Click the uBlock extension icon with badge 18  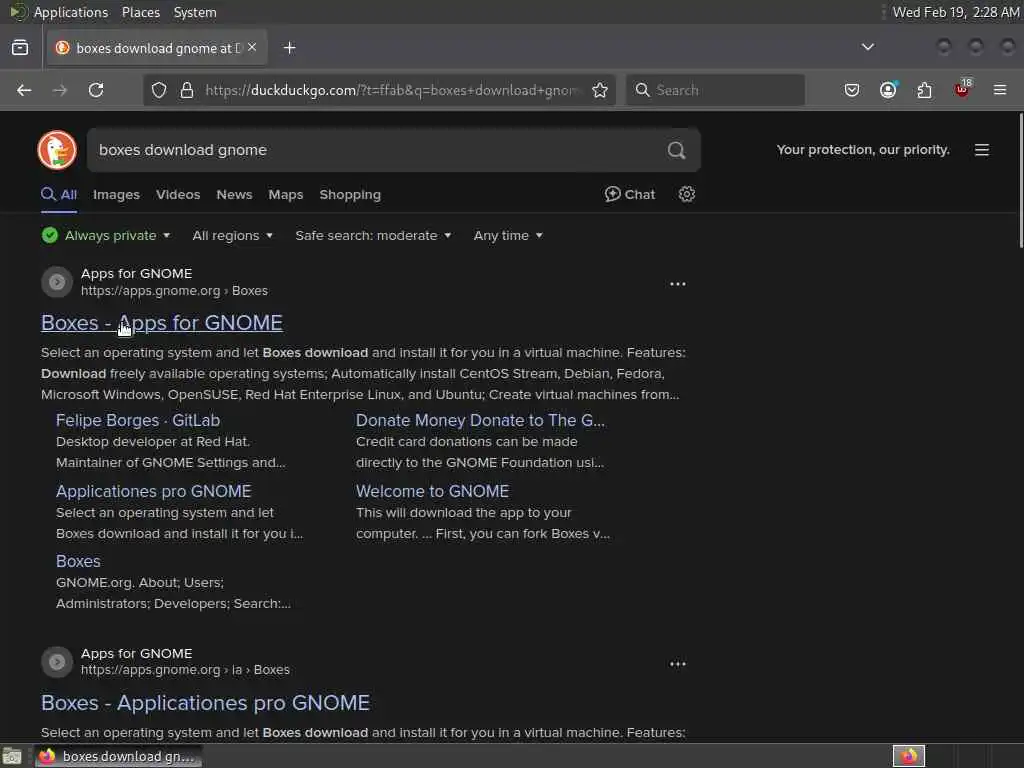click(x=963, y=89)
